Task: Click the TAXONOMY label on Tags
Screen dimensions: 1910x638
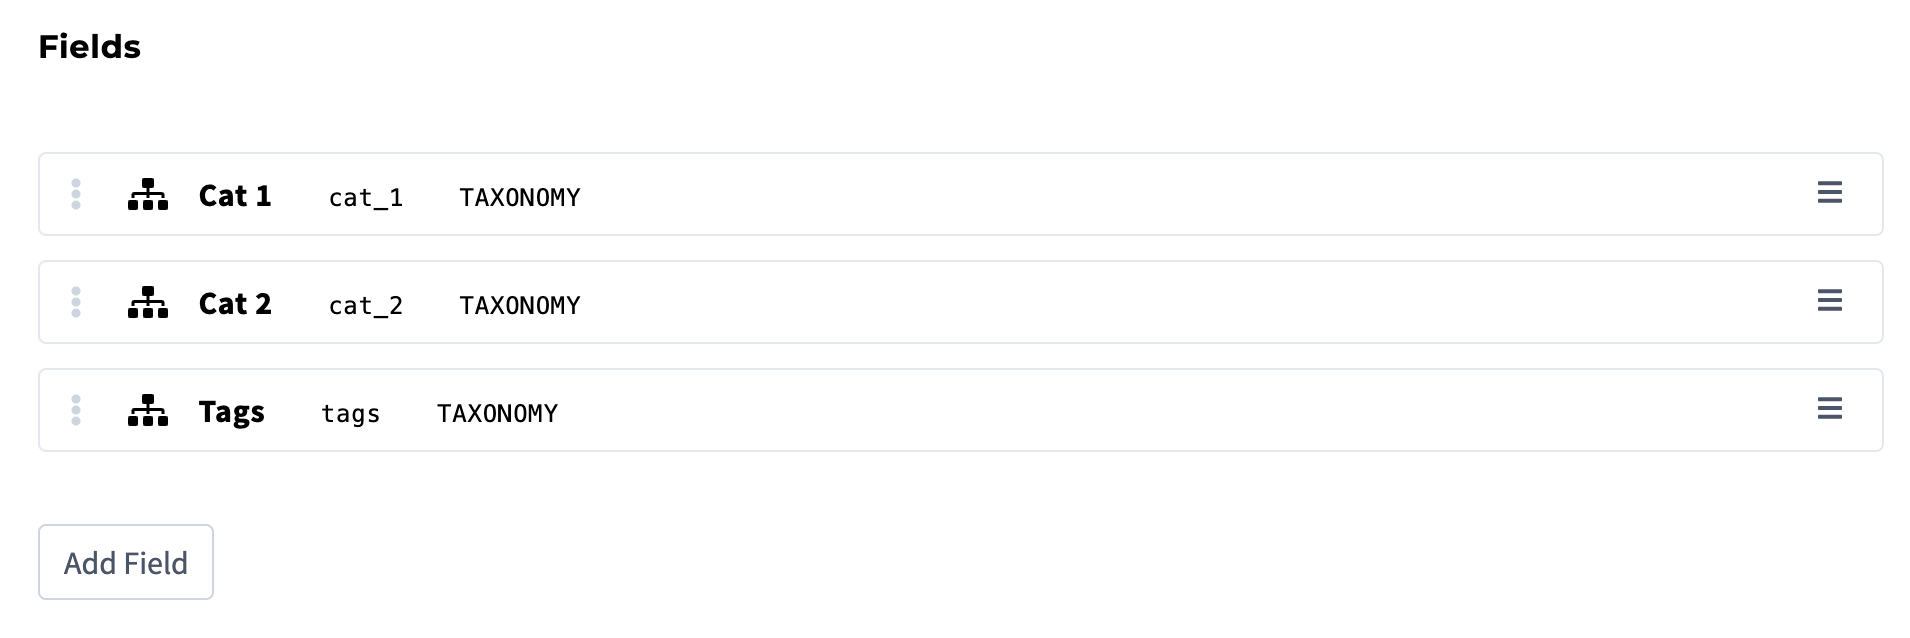Action: coord(497,412)
